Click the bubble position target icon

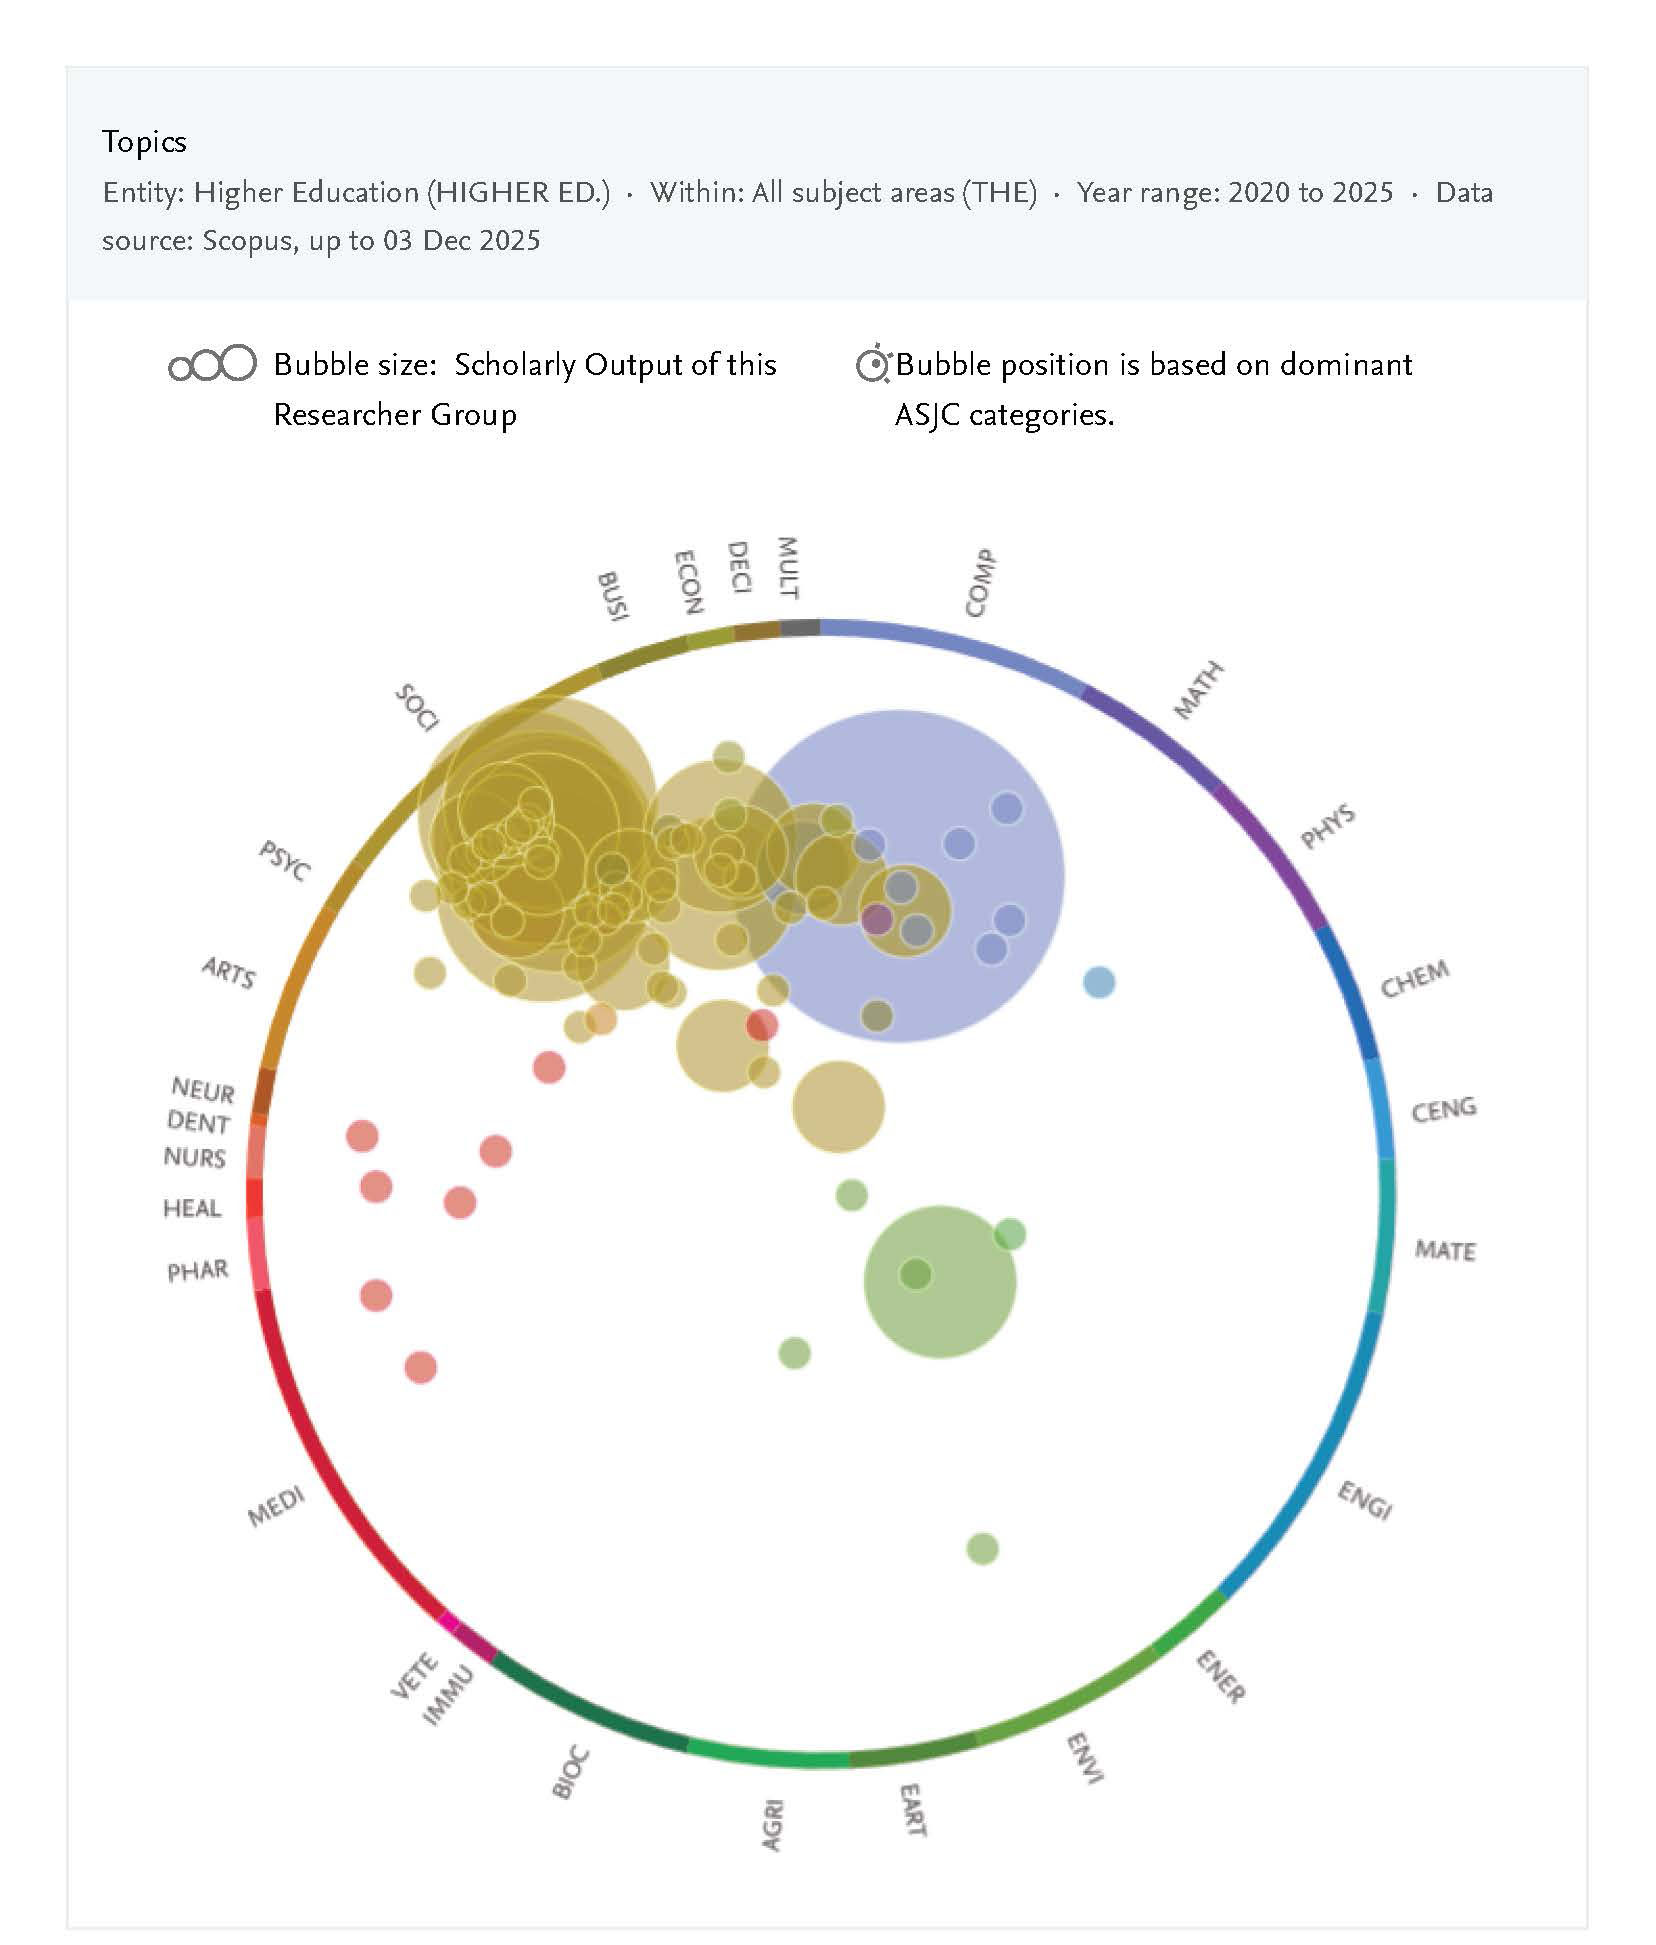point(873,365)
